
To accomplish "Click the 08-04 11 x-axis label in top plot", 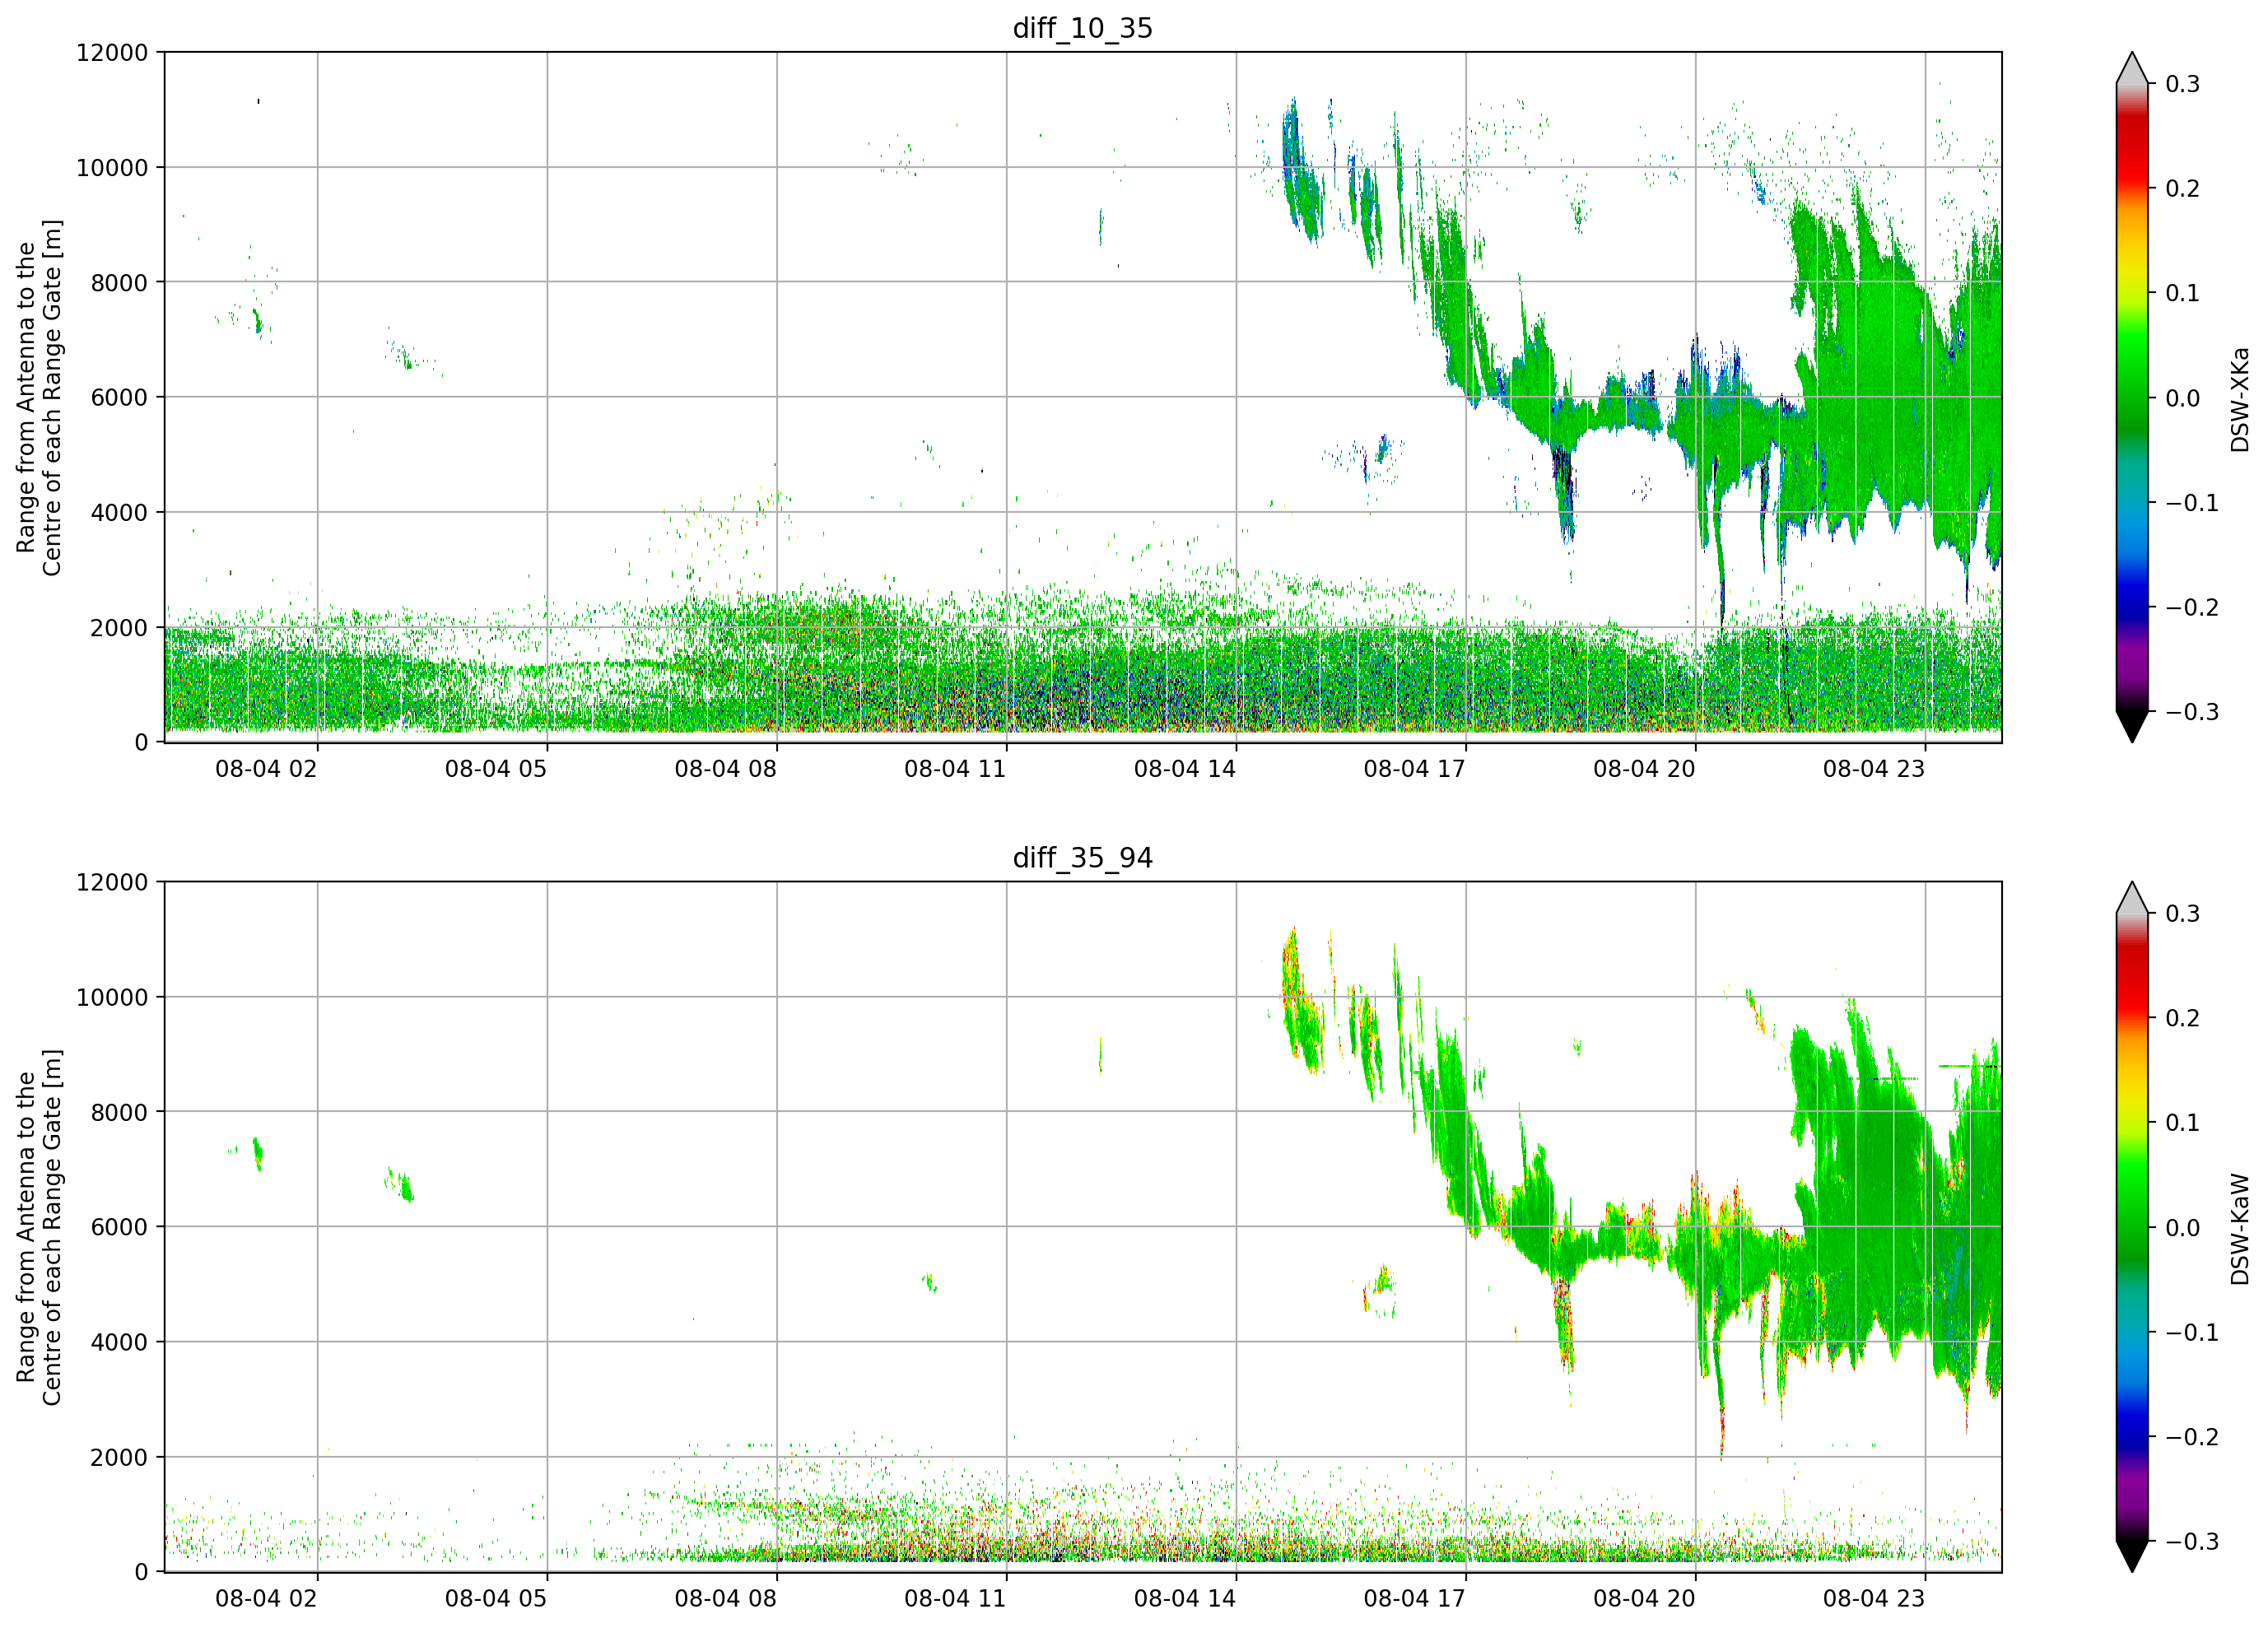I will [955, 769].
